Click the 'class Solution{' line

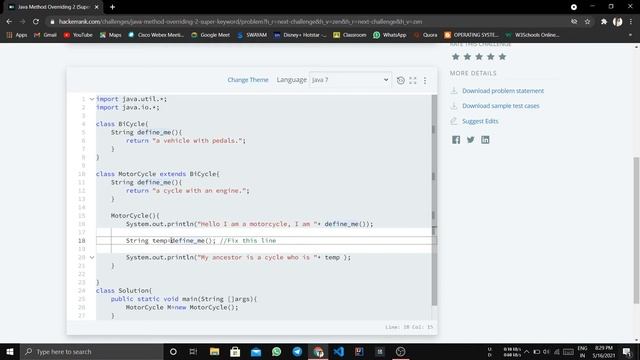point(124,291)
